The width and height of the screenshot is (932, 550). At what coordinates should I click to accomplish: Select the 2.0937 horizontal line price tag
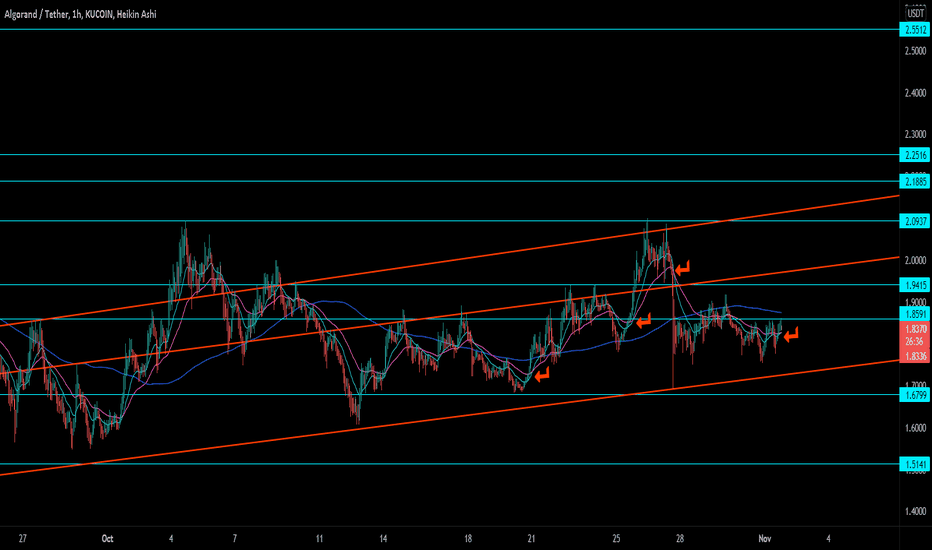[x=915, y=221]
